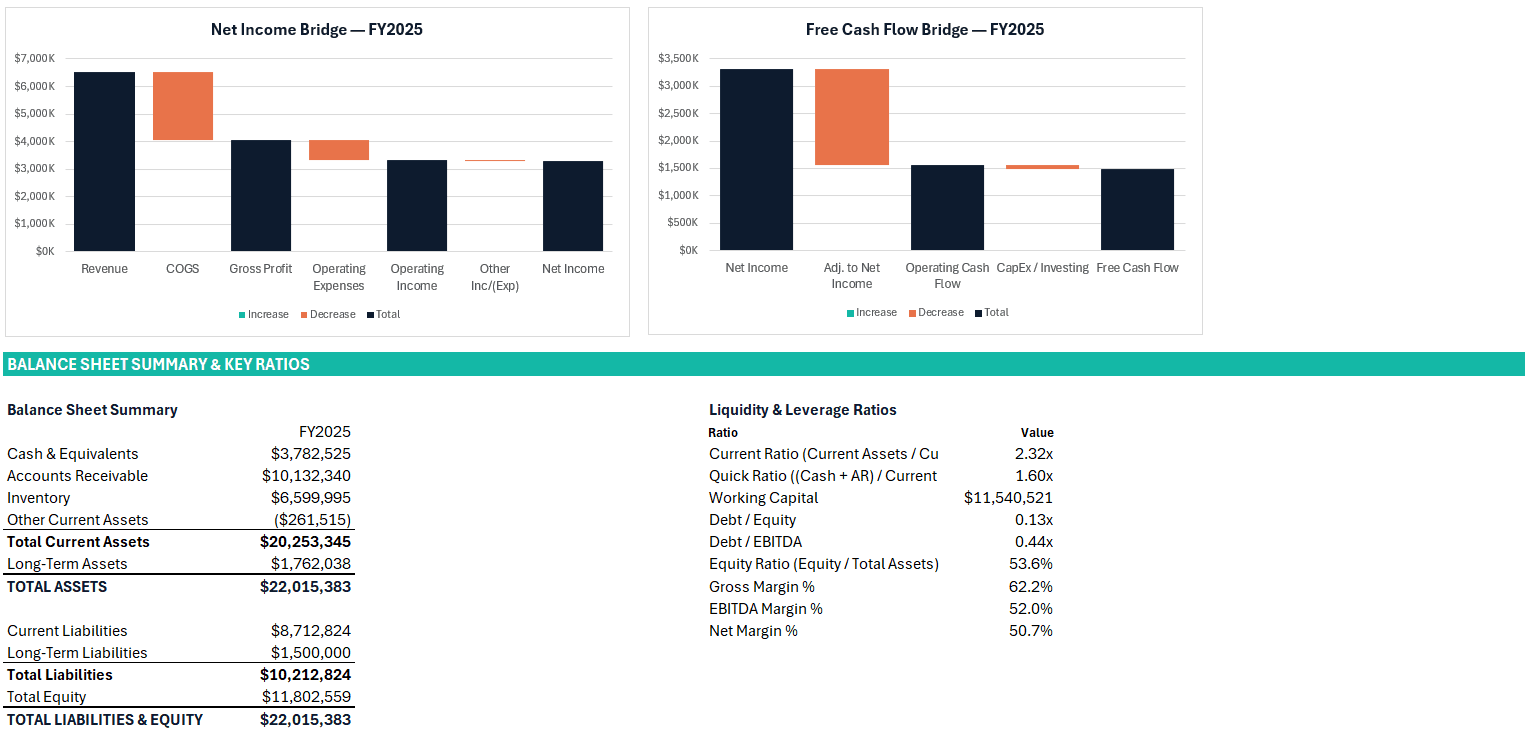The height and width of the screenshot is (739, 1532).
Task: Select the Working Capital label cell
Action: (x=764, y=498)
